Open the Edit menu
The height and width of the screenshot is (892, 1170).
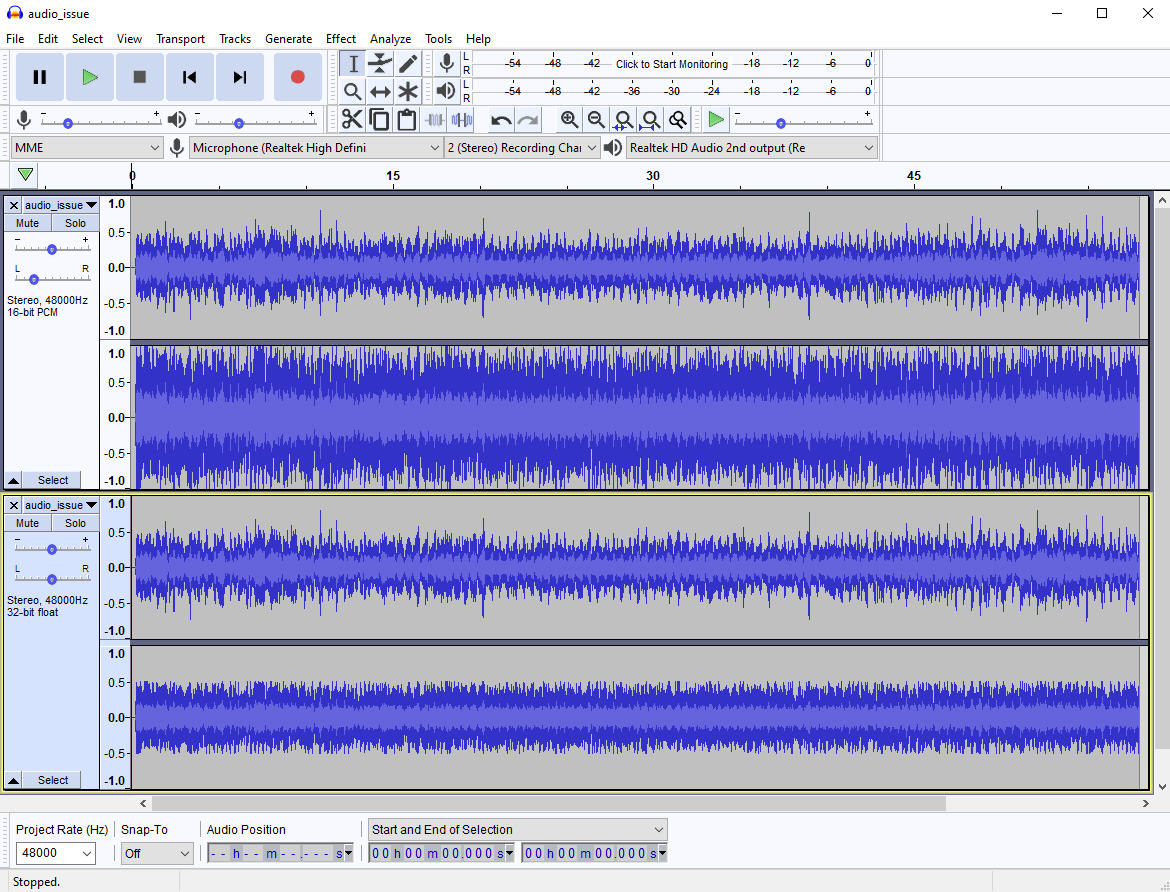[48, 39]
